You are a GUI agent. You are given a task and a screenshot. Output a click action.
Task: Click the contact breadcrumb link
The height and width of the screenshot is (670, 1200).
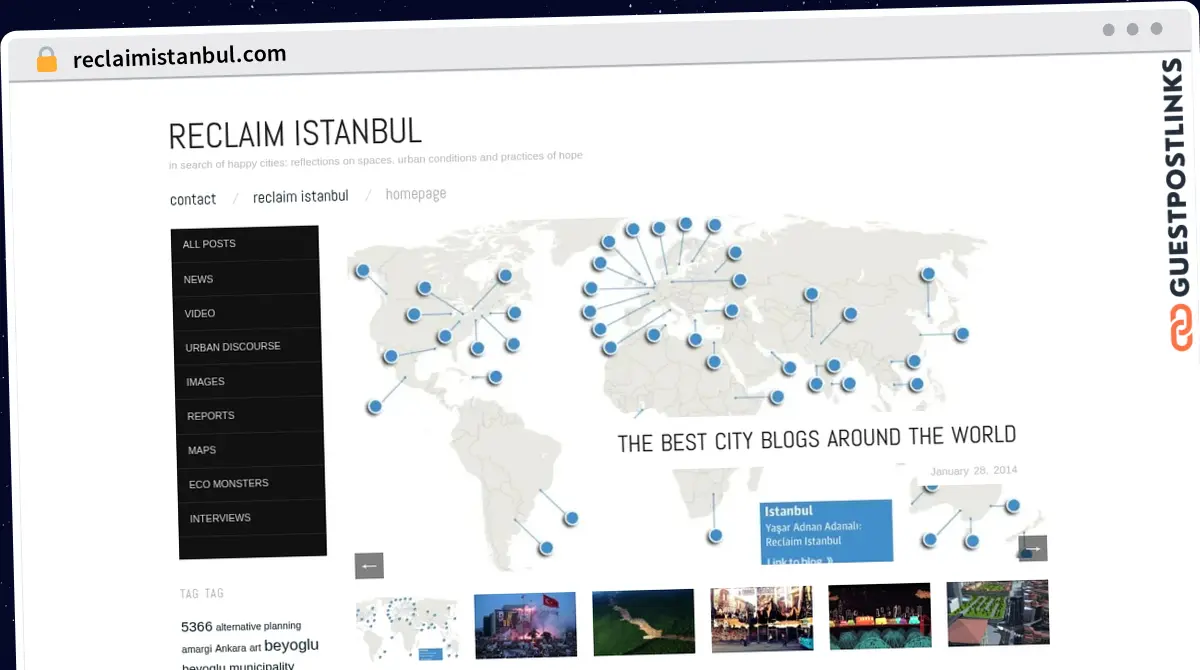(x=192, y=199)
